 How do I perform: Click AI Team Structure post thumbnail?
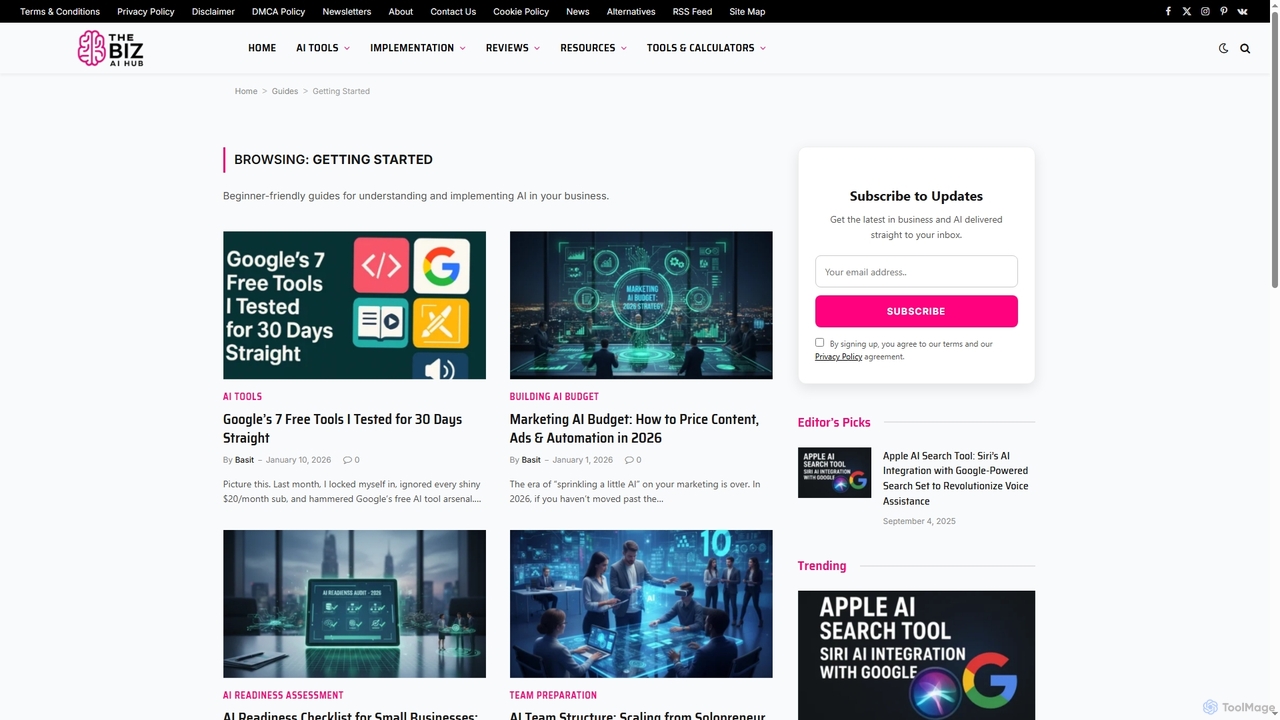(641, 604)
